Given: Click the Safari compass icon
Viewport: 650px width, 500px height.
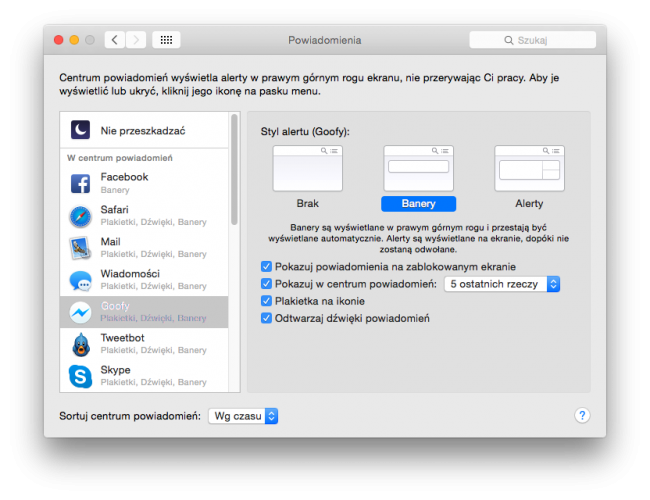Looking at the screenshot, I should pyautogui.click(x=80, y=216).
